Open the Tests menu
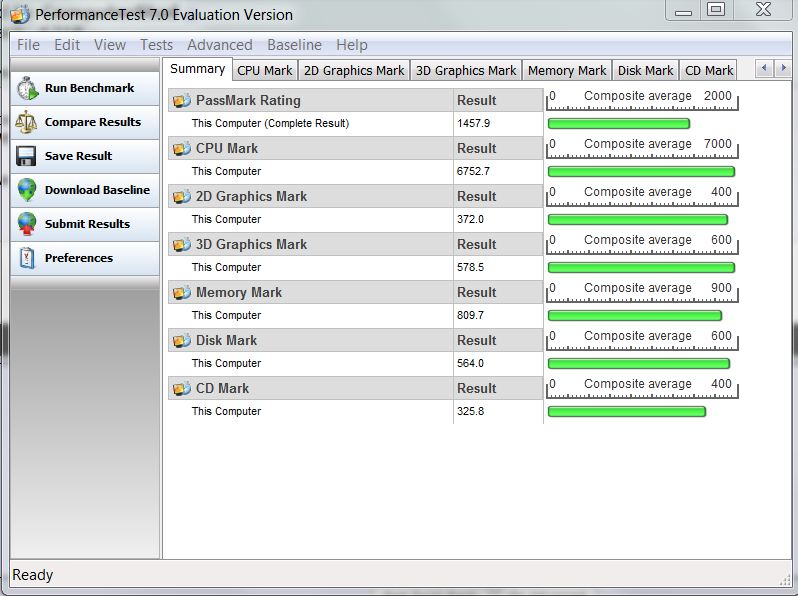 coord(156,45)
